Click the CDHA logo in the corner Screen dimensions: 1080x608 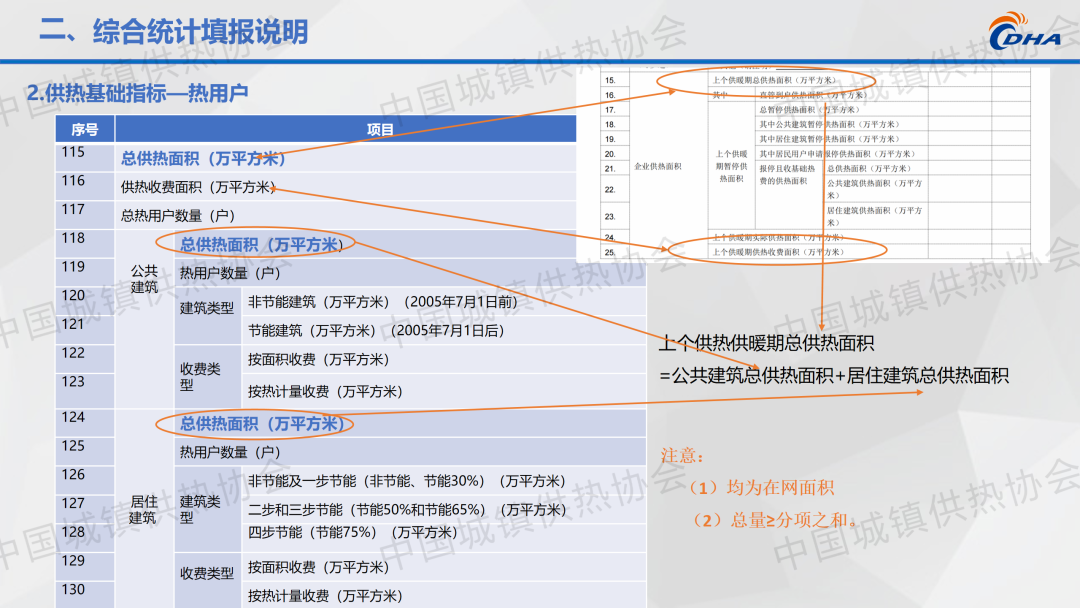click(x=1030, y=34)
